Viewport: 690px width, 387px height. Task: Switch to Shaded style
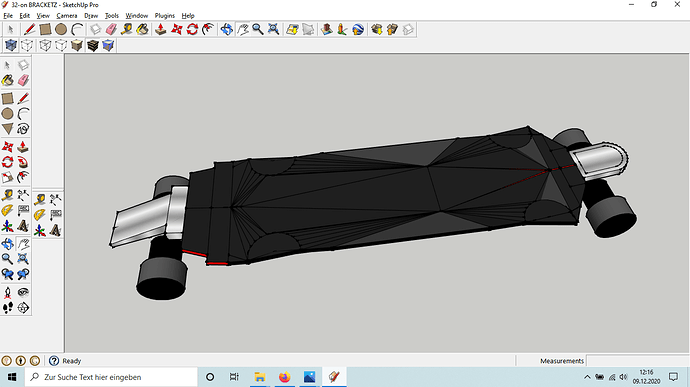pos(77,45)
